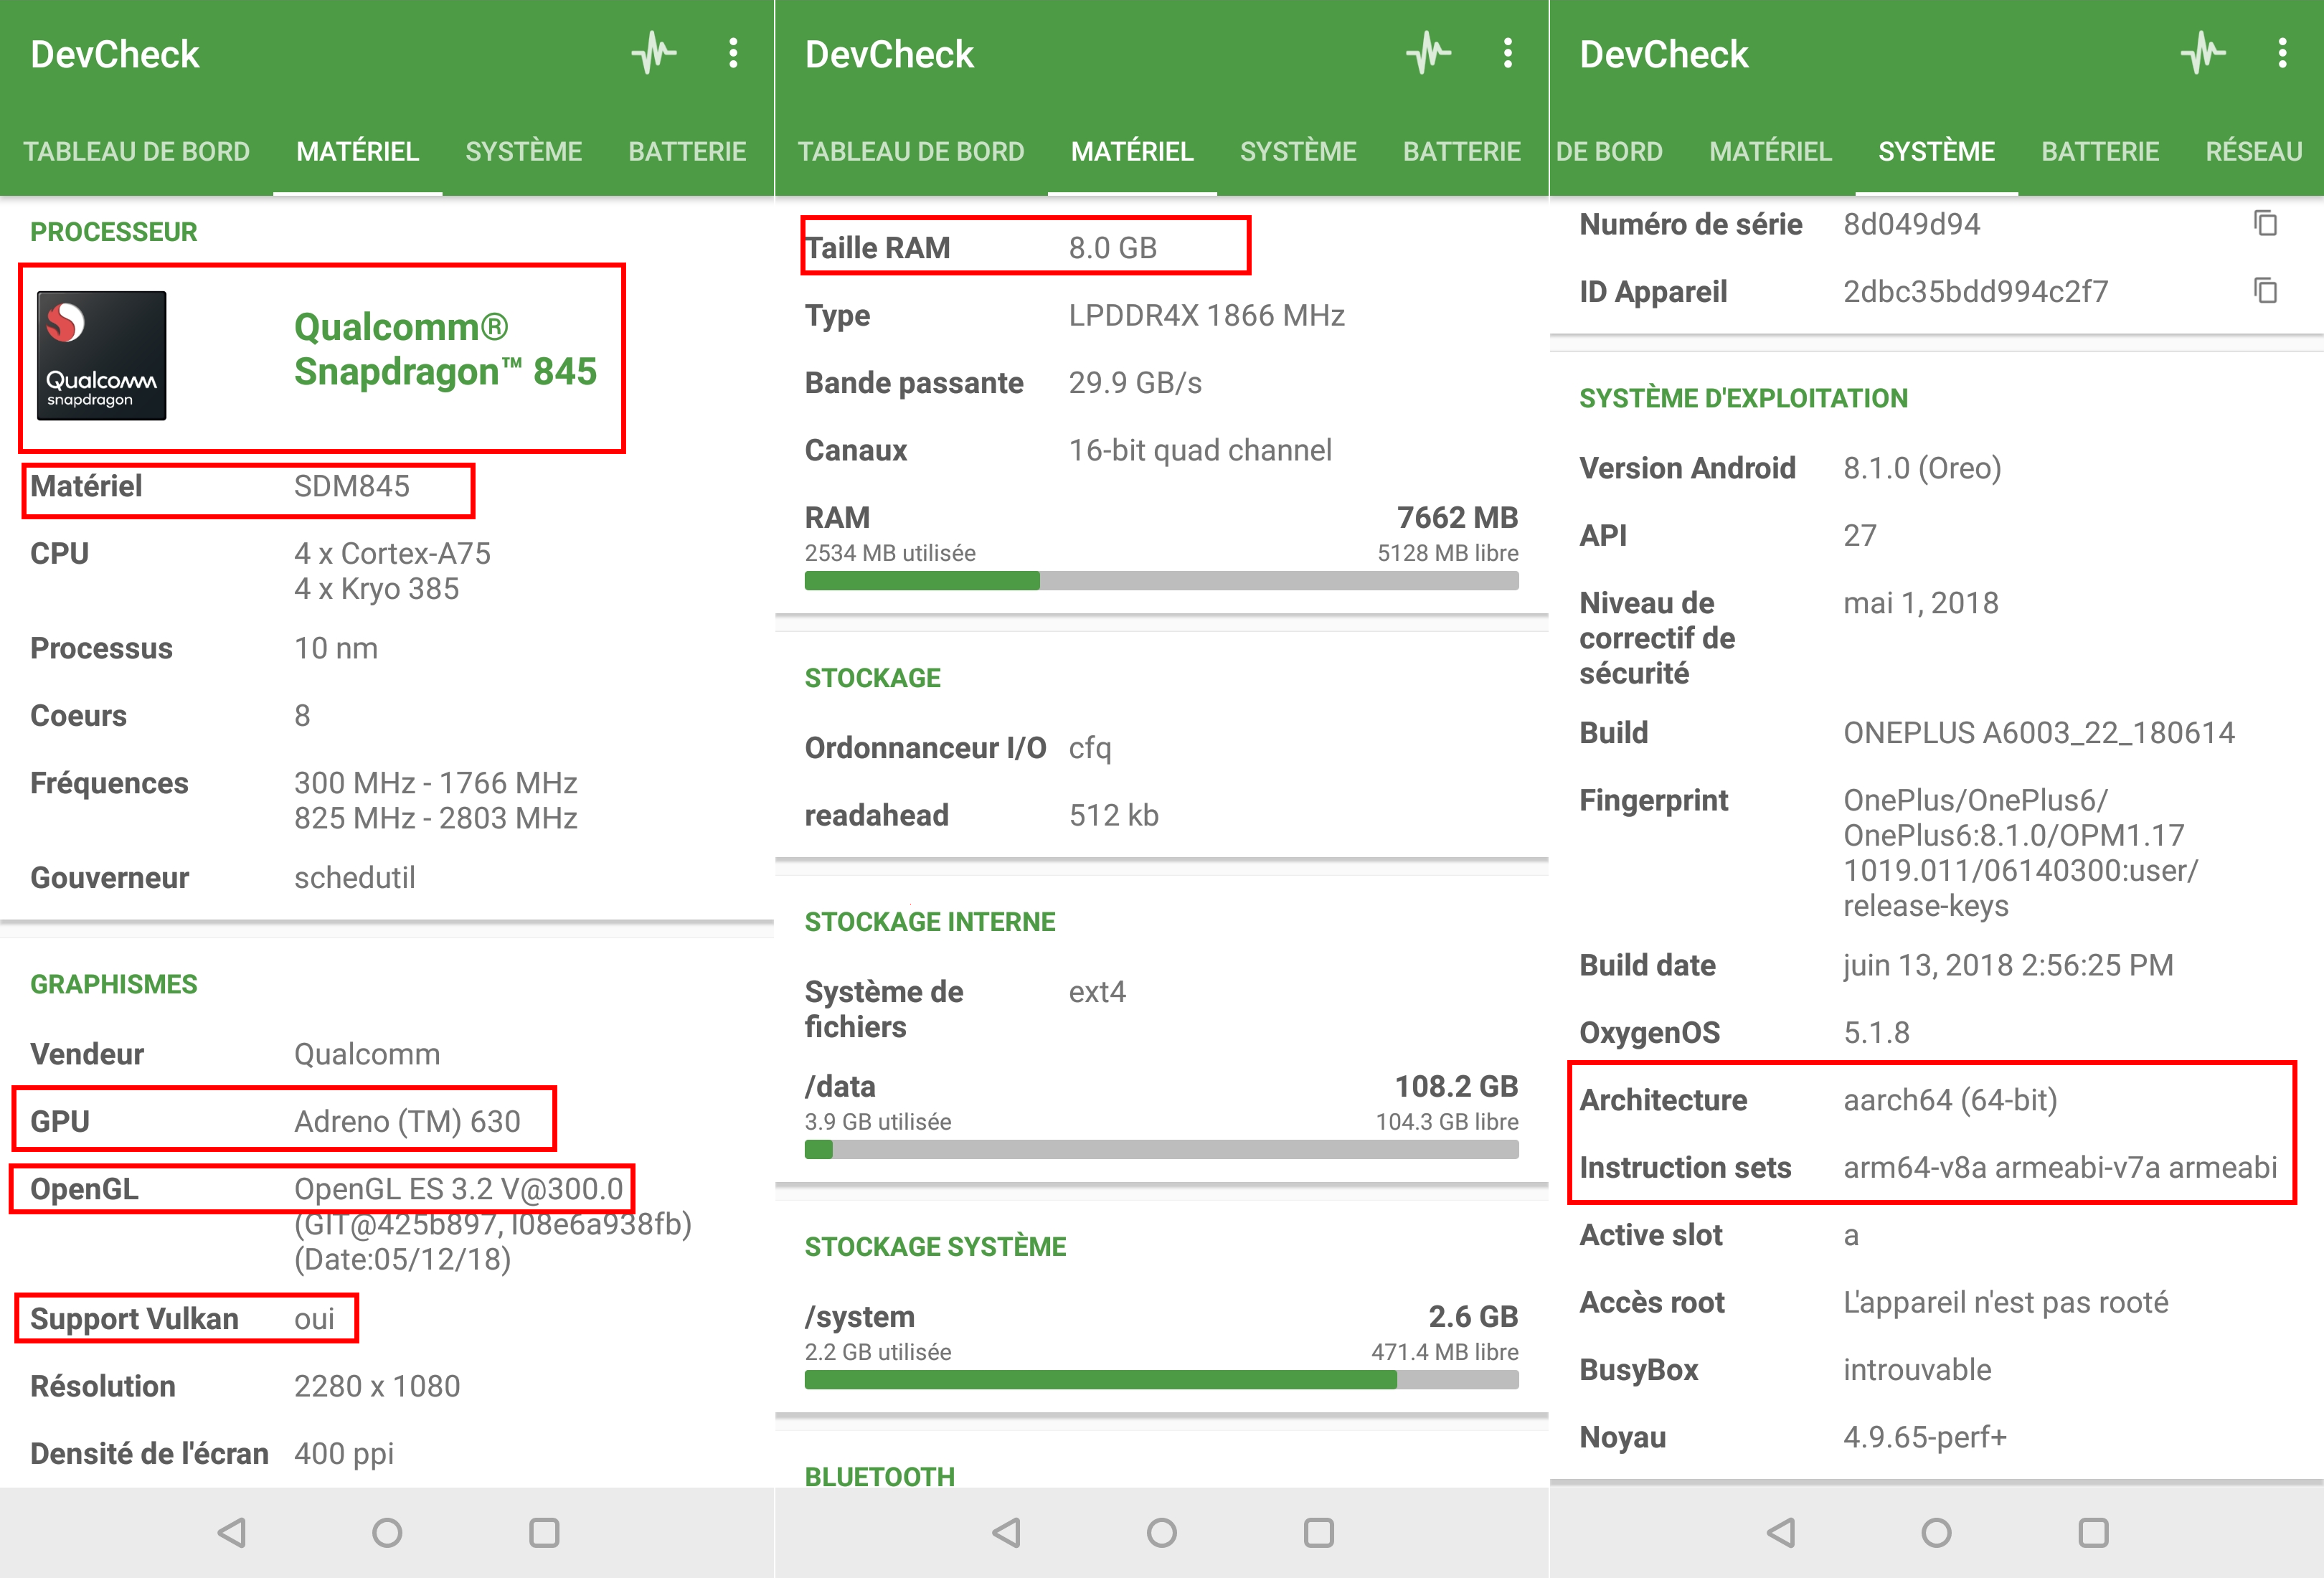Open the BATTERIE tab on the middle screen
The width and height of the screenshot is (2324, 1578).
(1462, 151)
